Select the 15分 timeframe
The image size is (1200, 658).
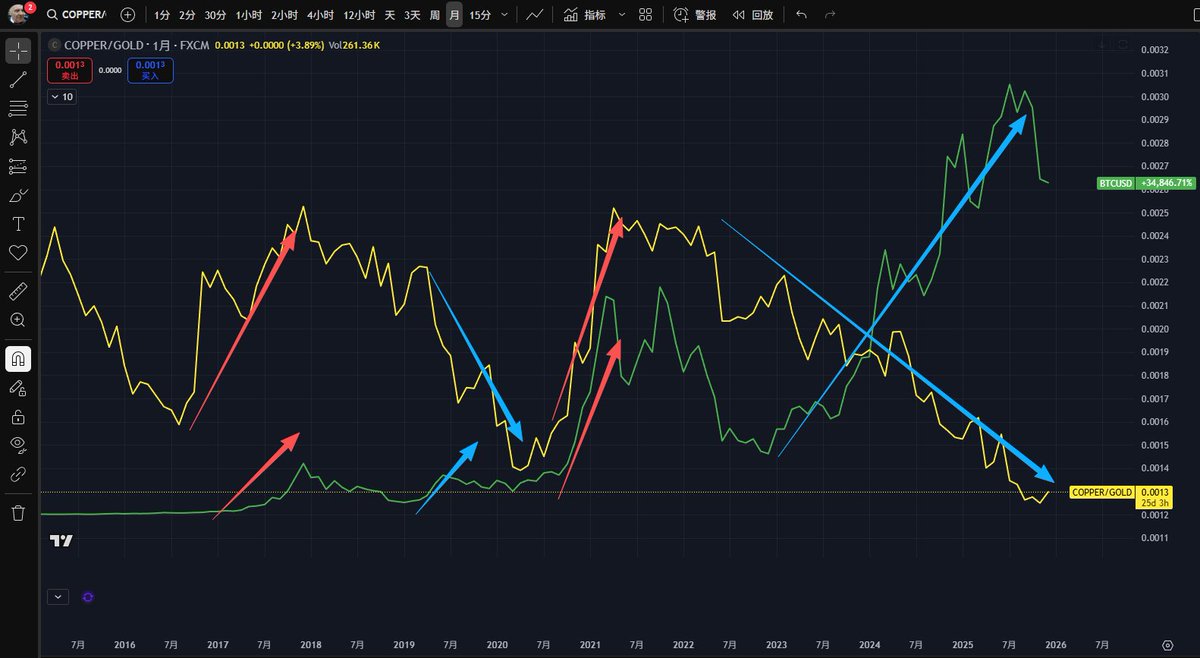[x=480, y=15]
